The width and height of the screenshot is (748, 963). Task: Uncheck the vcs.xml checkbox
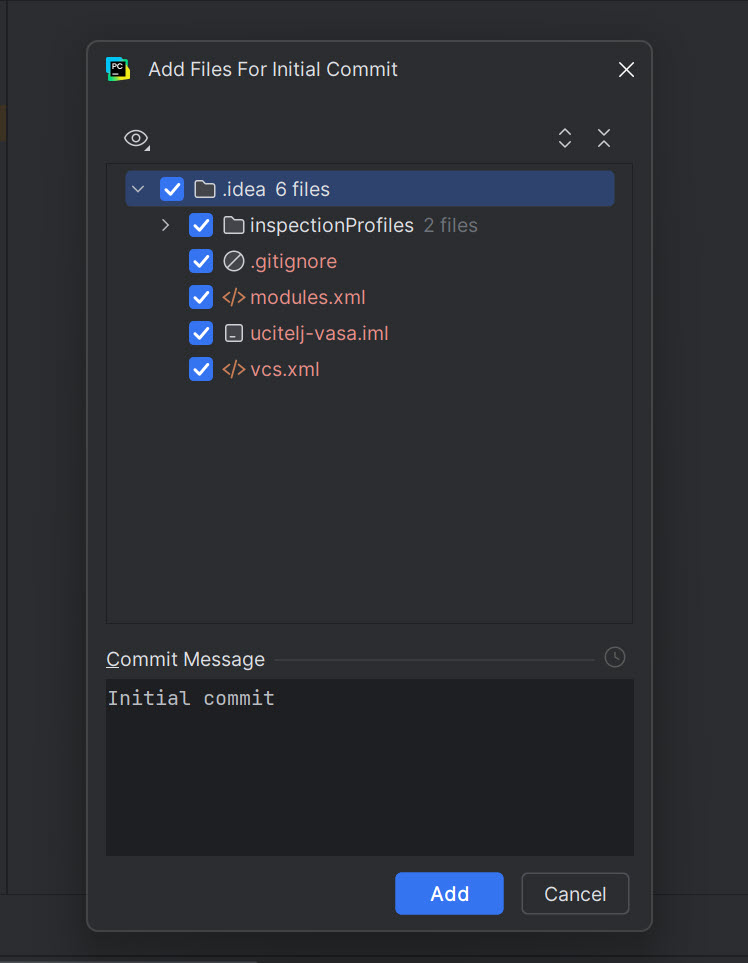pyautogui.click(x=201, y=369)
